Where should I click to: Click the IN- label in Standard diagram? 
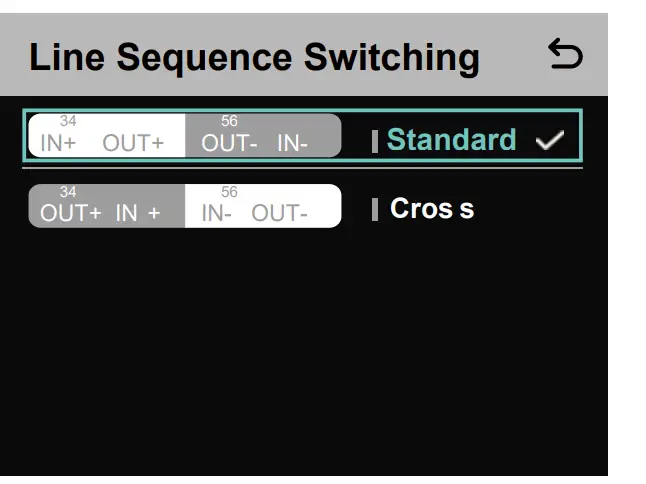pyautogui.click(x=292, y=143)
